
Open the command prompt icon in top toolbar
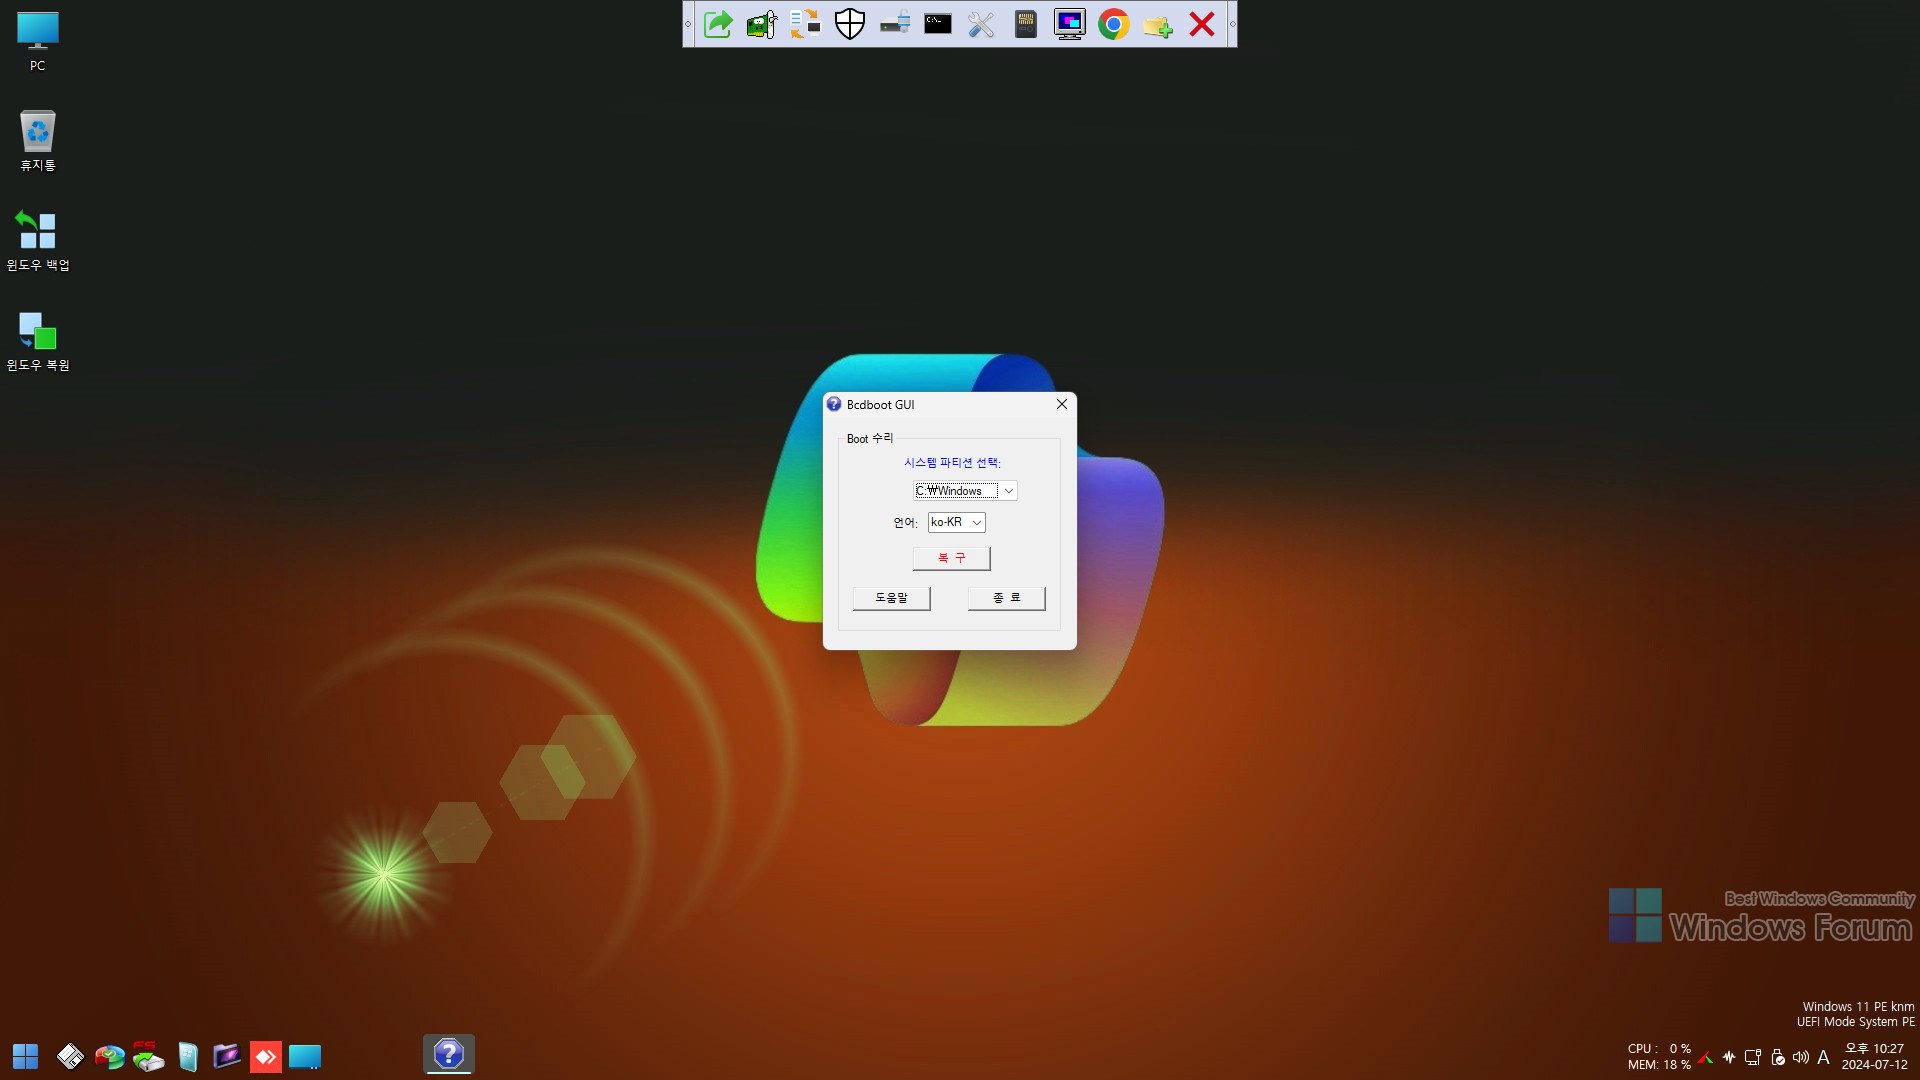pos(938,24)
